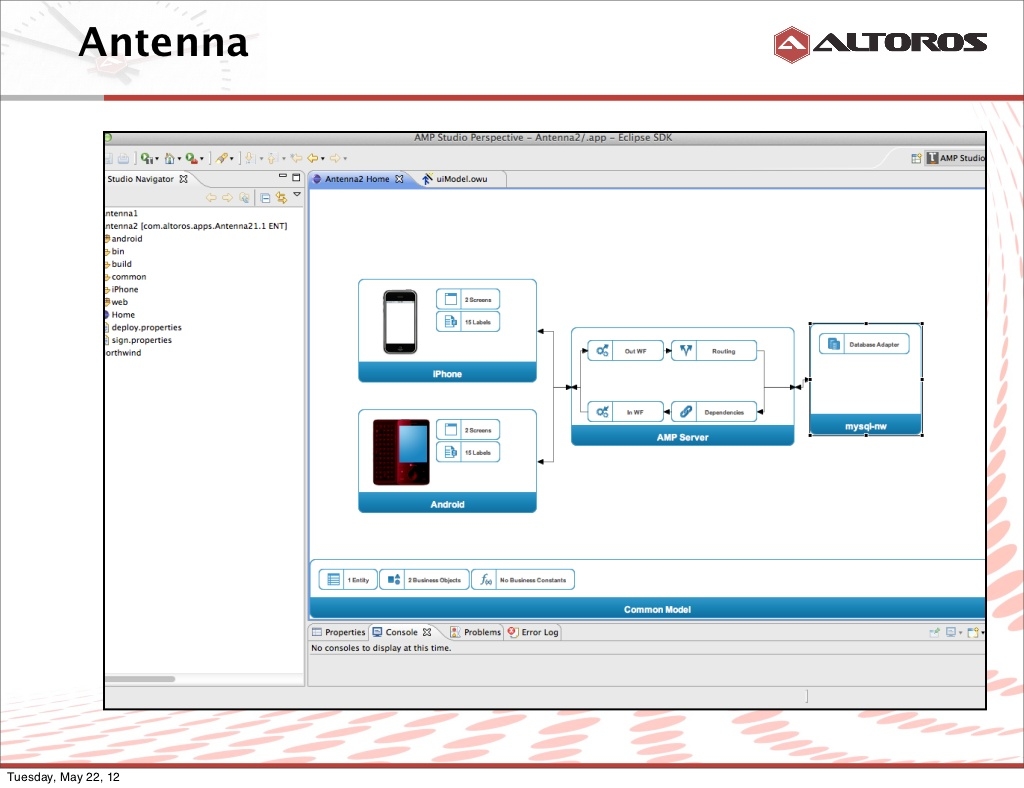
Task: Open the Debug launch dropdown arrow
Action: pos(157,159)
